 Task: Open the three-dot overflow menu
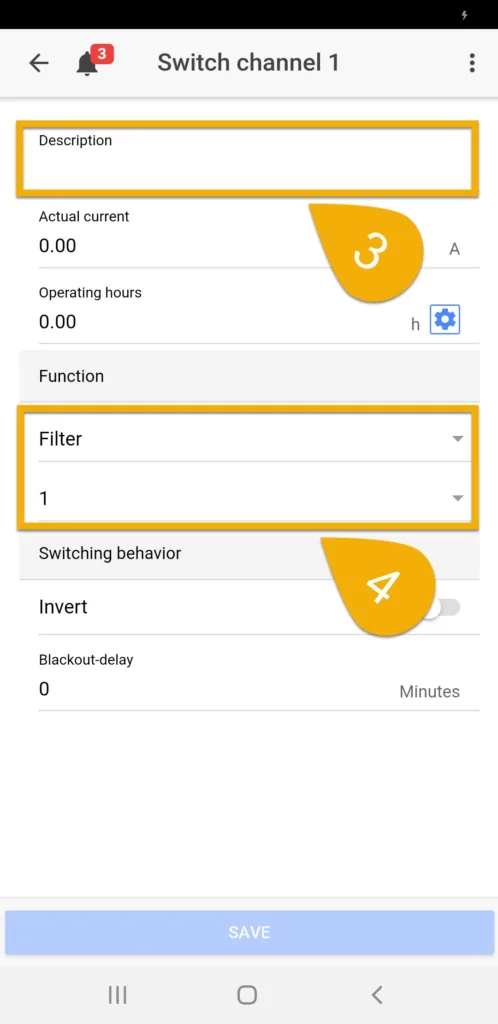pos(472,63)
